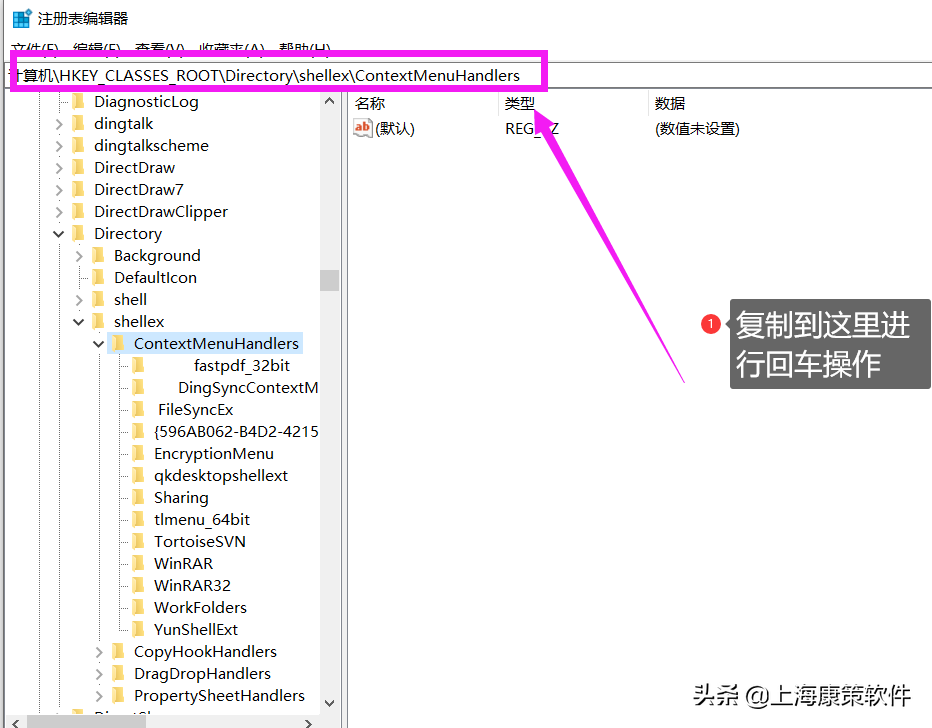Click the folder icon of DirectDraw7
Viewport: 932px width, 728px height.
coord(78,190)
